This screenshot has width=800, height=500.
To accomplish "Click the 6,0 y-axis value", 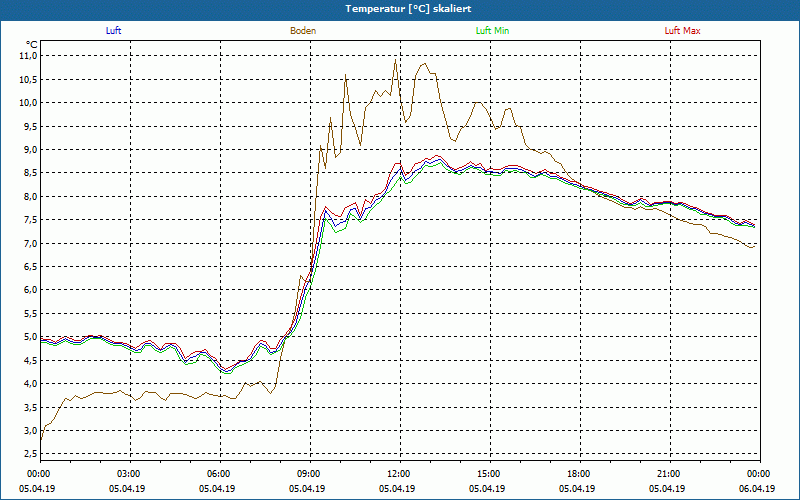I will [31, 290].
